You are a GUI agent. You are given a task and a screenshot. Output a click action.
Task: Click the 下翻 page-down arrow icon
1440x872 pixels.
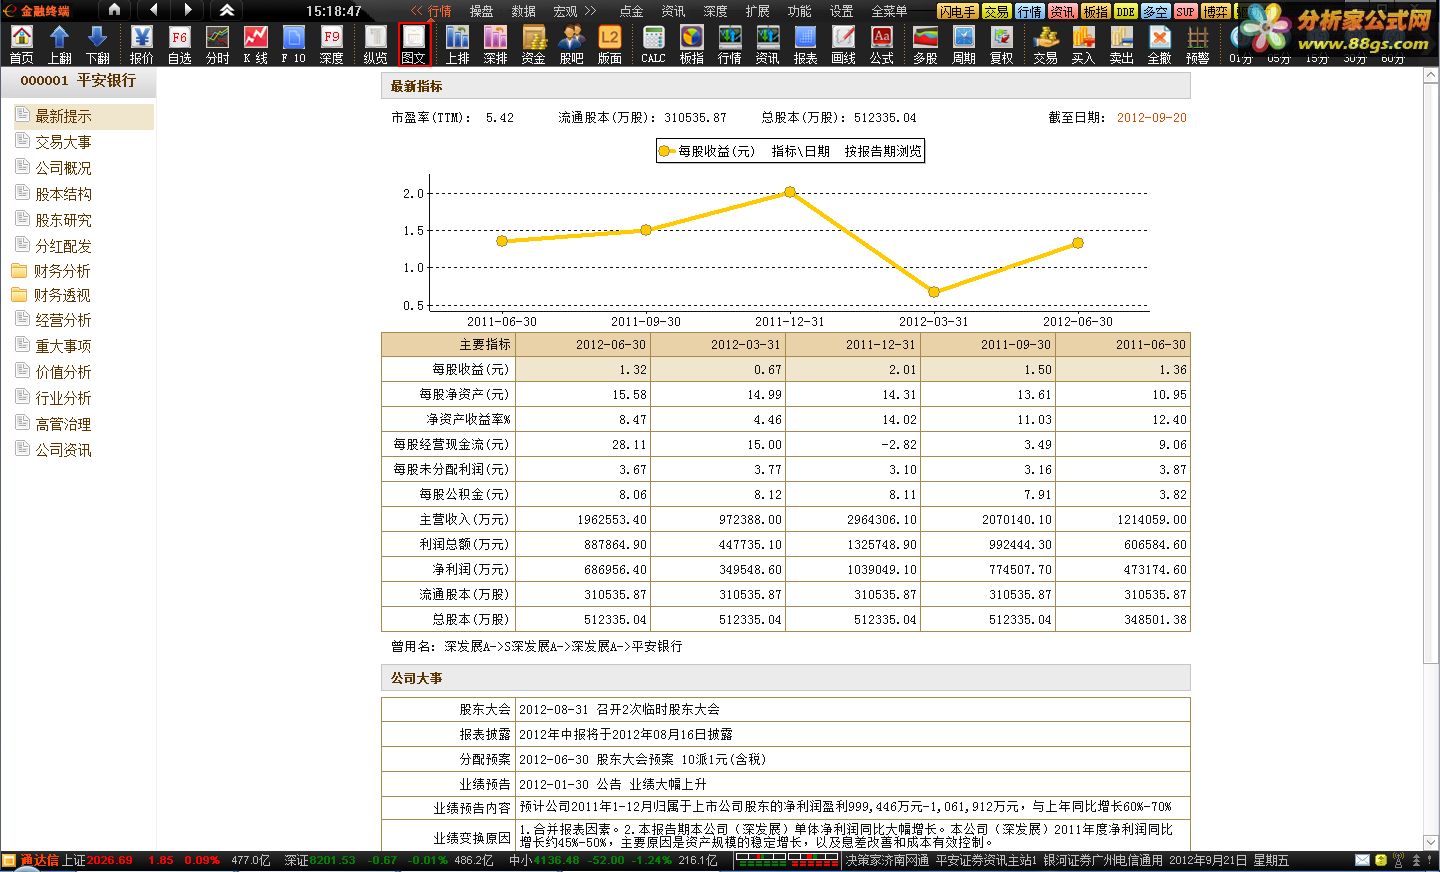coord(97,44)
